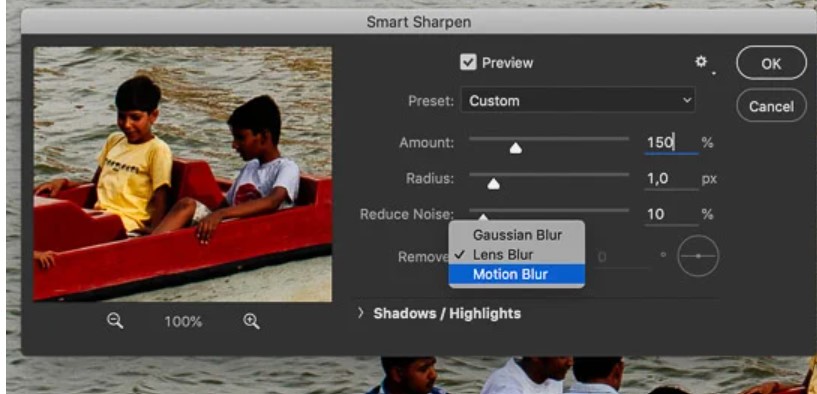Open the Smart Sharpen gear settings menu
The height and width of the screenshot is (394, 817).
point(702,63)
